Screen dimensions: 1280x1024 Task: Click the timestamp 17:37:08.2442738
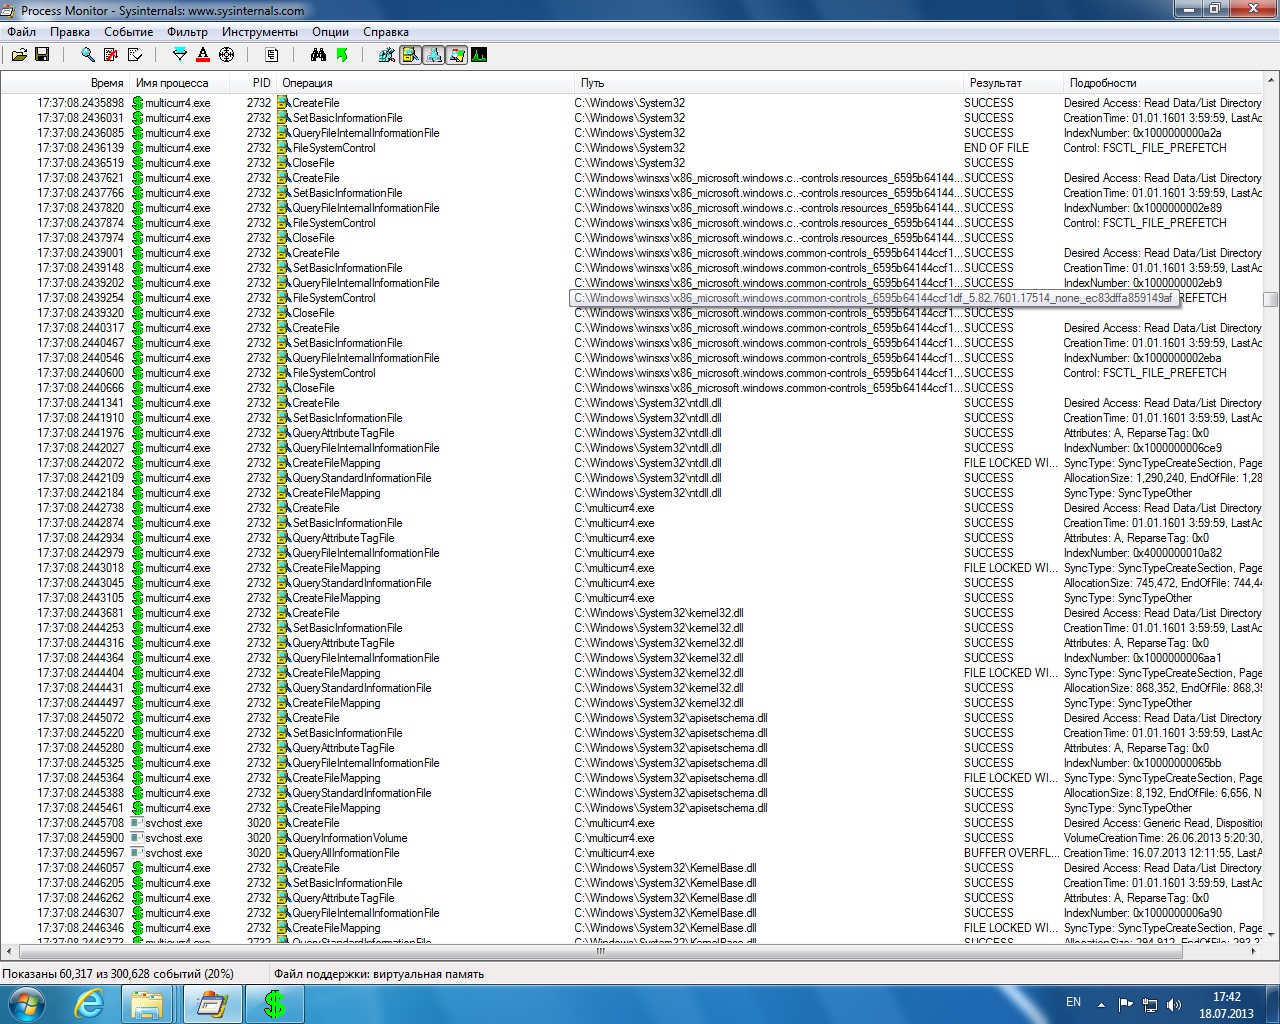81,508
